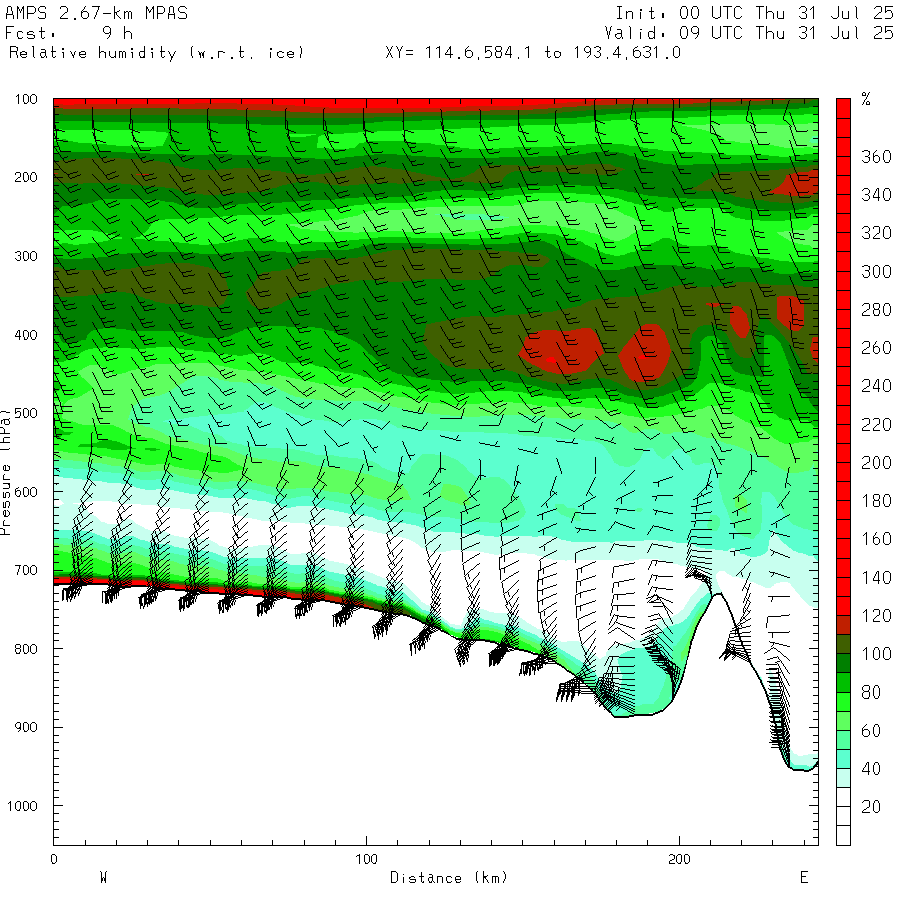Click the 'AMPS 2.67-km MPAS' title text
The height and width of the screenshot is (900, 900).
coord(96,13)
